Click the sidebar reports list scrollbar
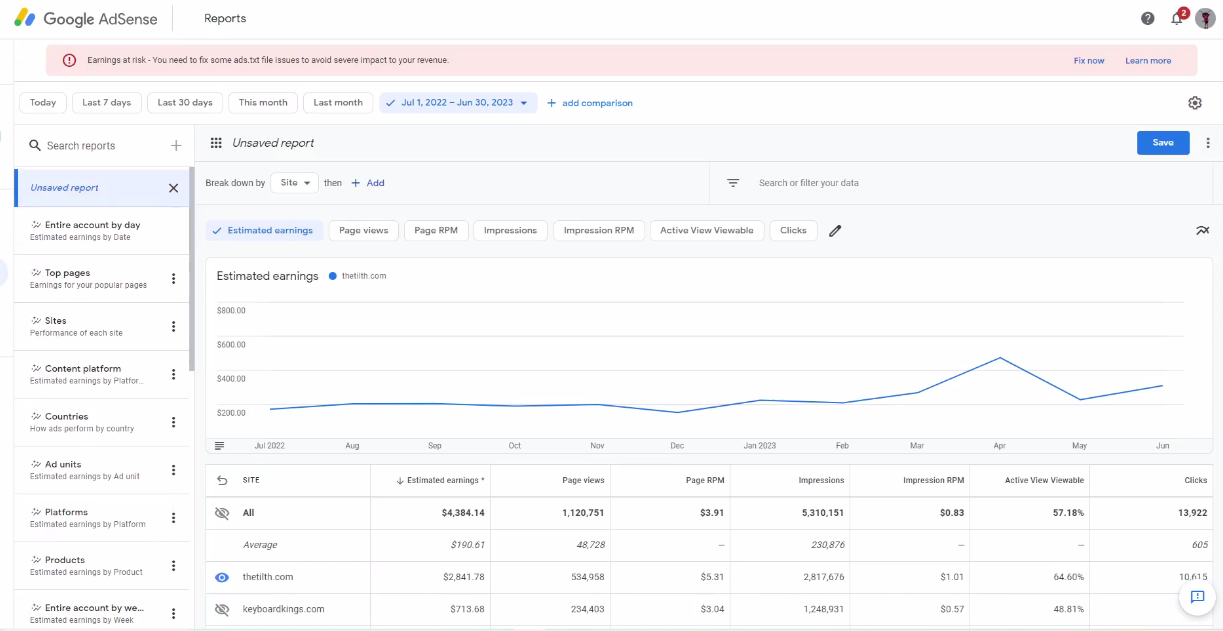Image resolution: width=1223 pixels, height=631 pixels. point(191,270)
